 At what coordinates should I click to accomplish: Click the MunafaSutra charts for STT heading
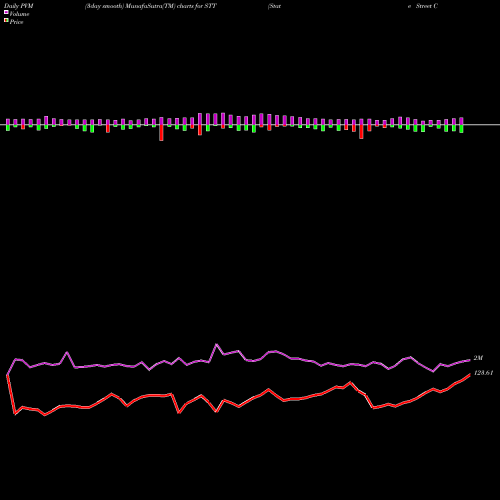pyautogui.click(x=151, y=6)
